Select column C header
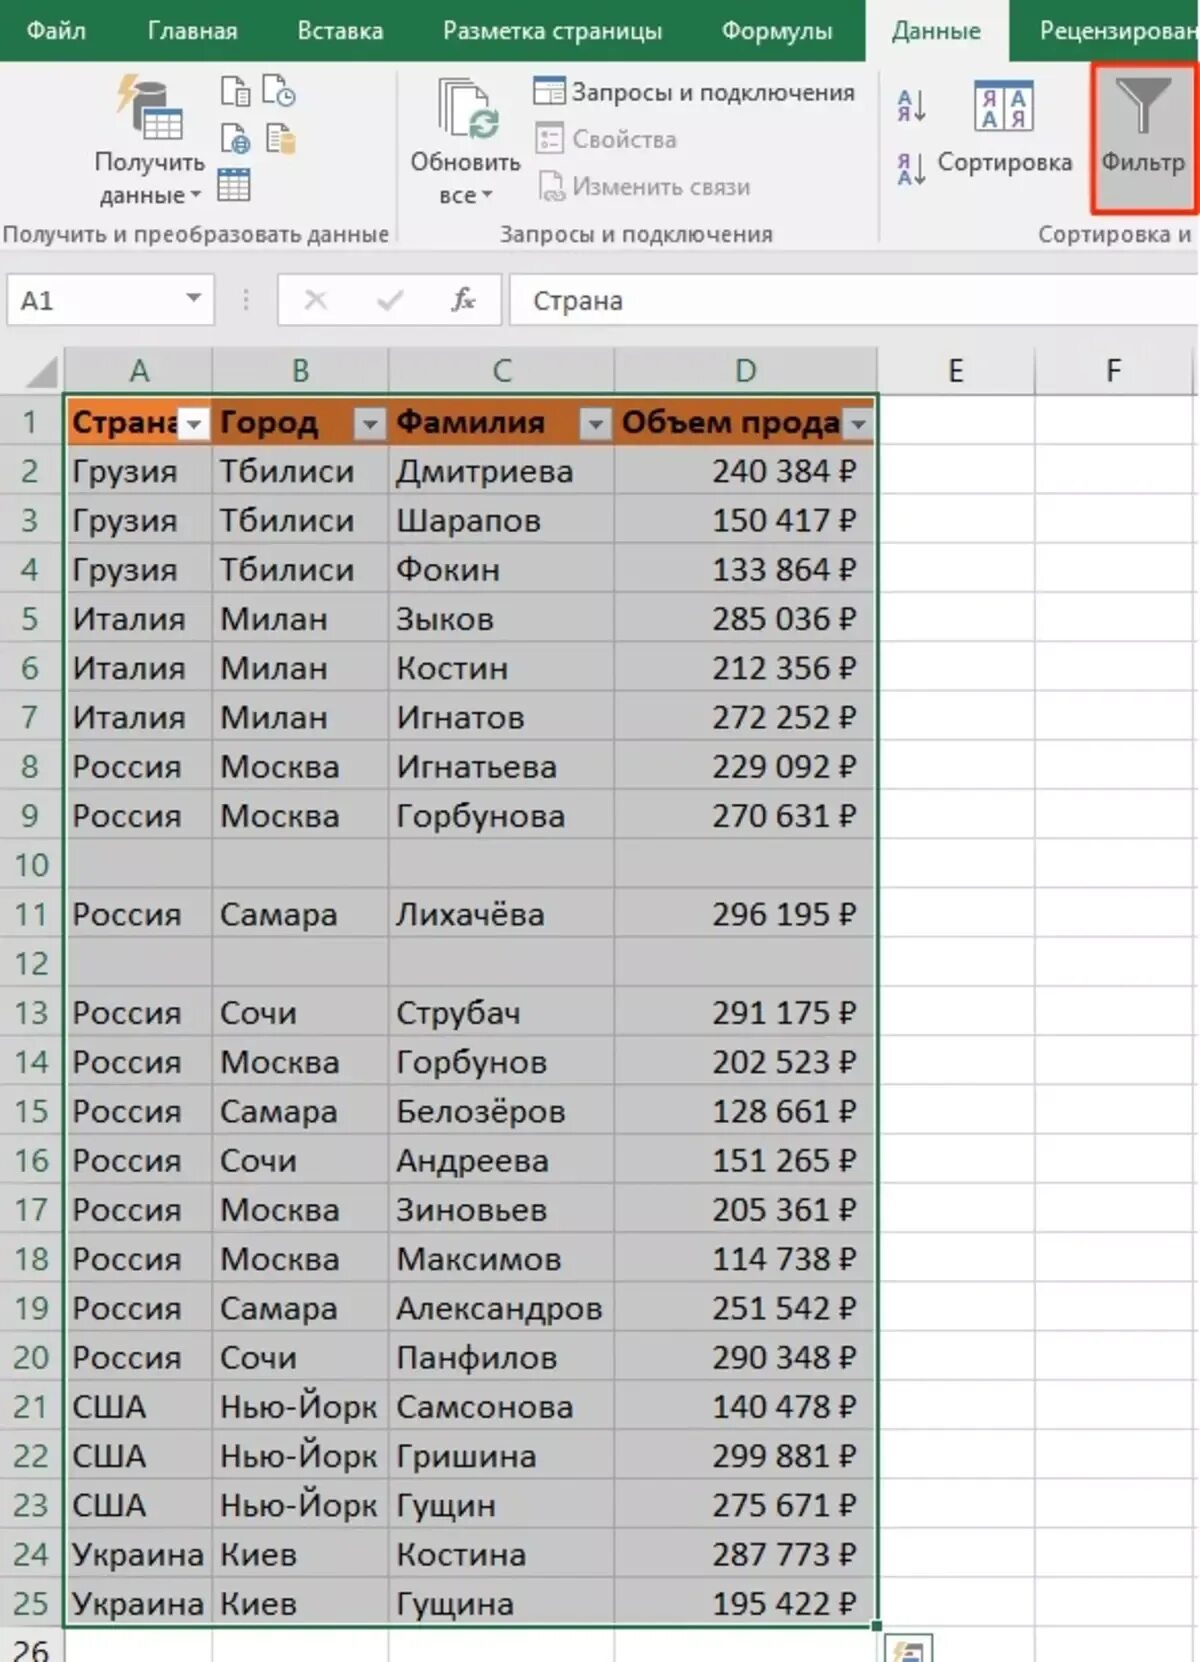 click(502, 371)
